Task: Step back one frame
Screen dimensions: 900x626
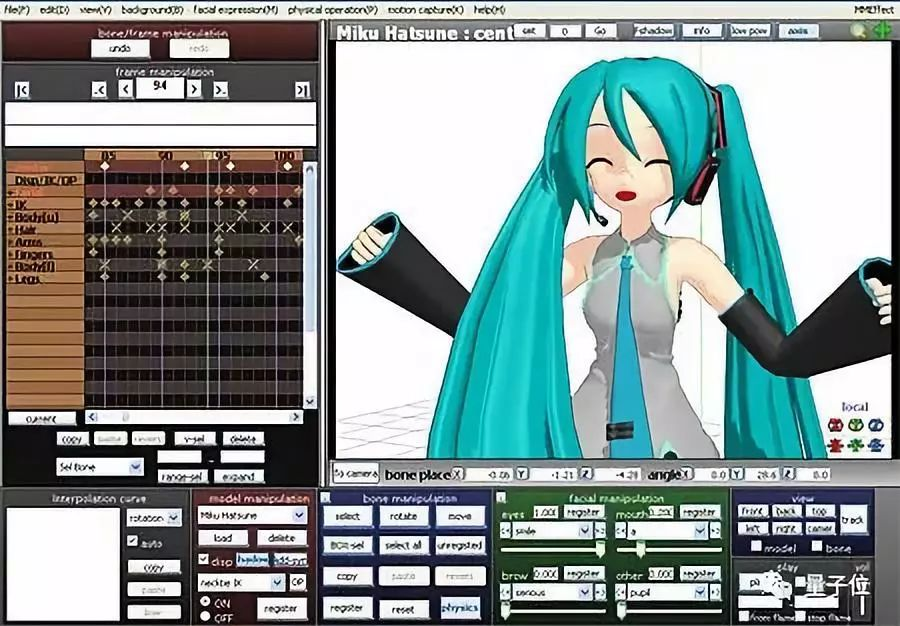Action: (126, 89)
